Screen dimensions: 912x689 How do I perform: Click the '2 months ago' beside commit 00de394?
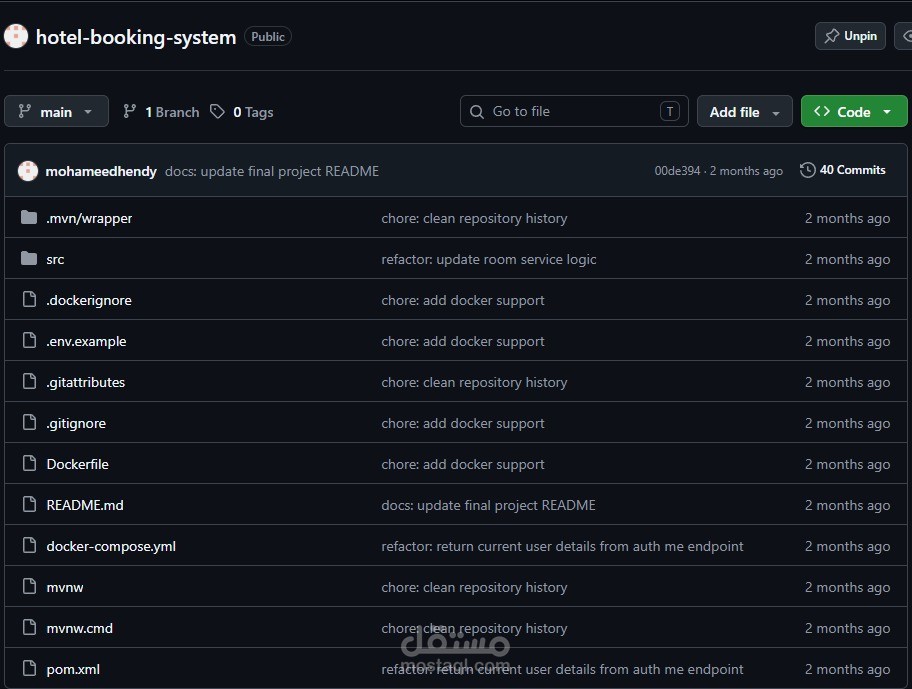(746, 170)
